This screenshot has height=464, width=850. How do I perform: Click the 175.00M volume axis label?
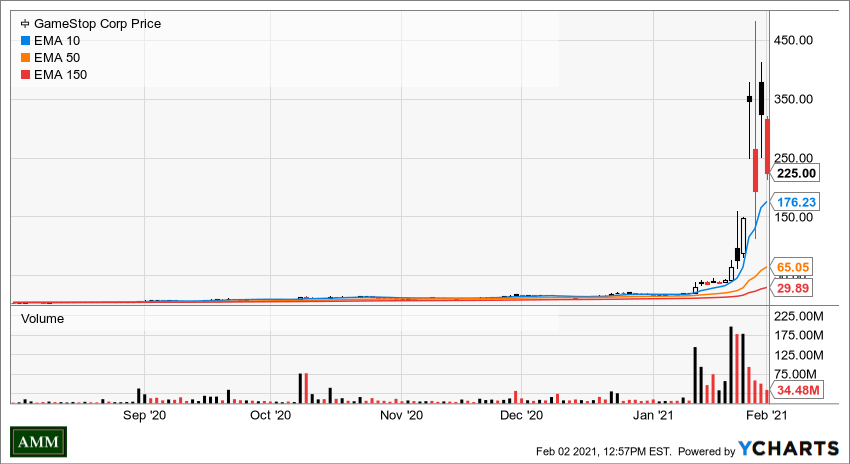point(799,336)
